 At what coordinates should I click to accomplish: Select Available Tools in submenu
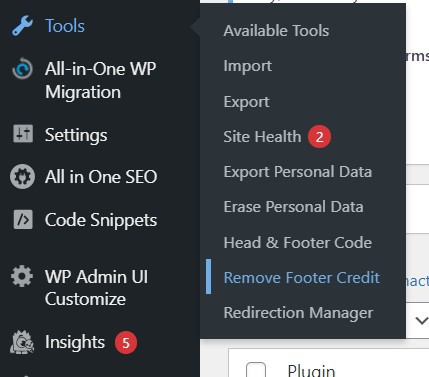coord(276,31)
